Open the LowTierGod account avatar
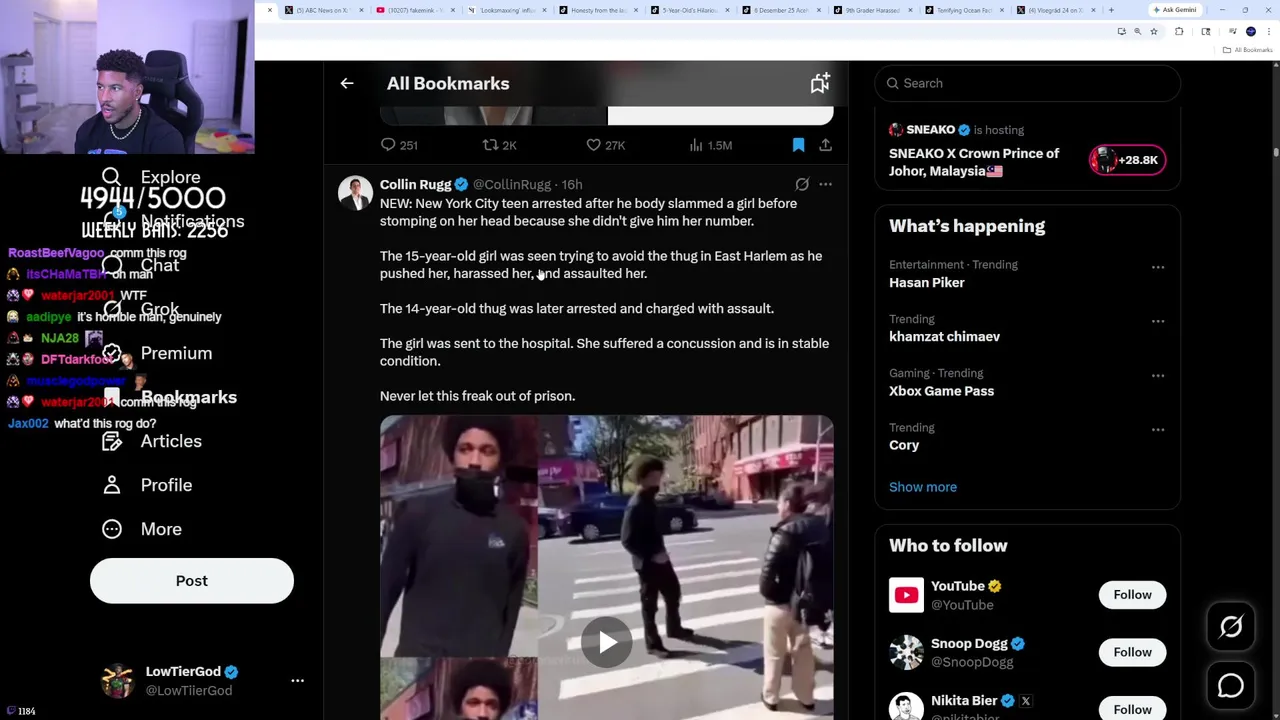This screenshot has height=720, width=1280. [x=118, y=680]
